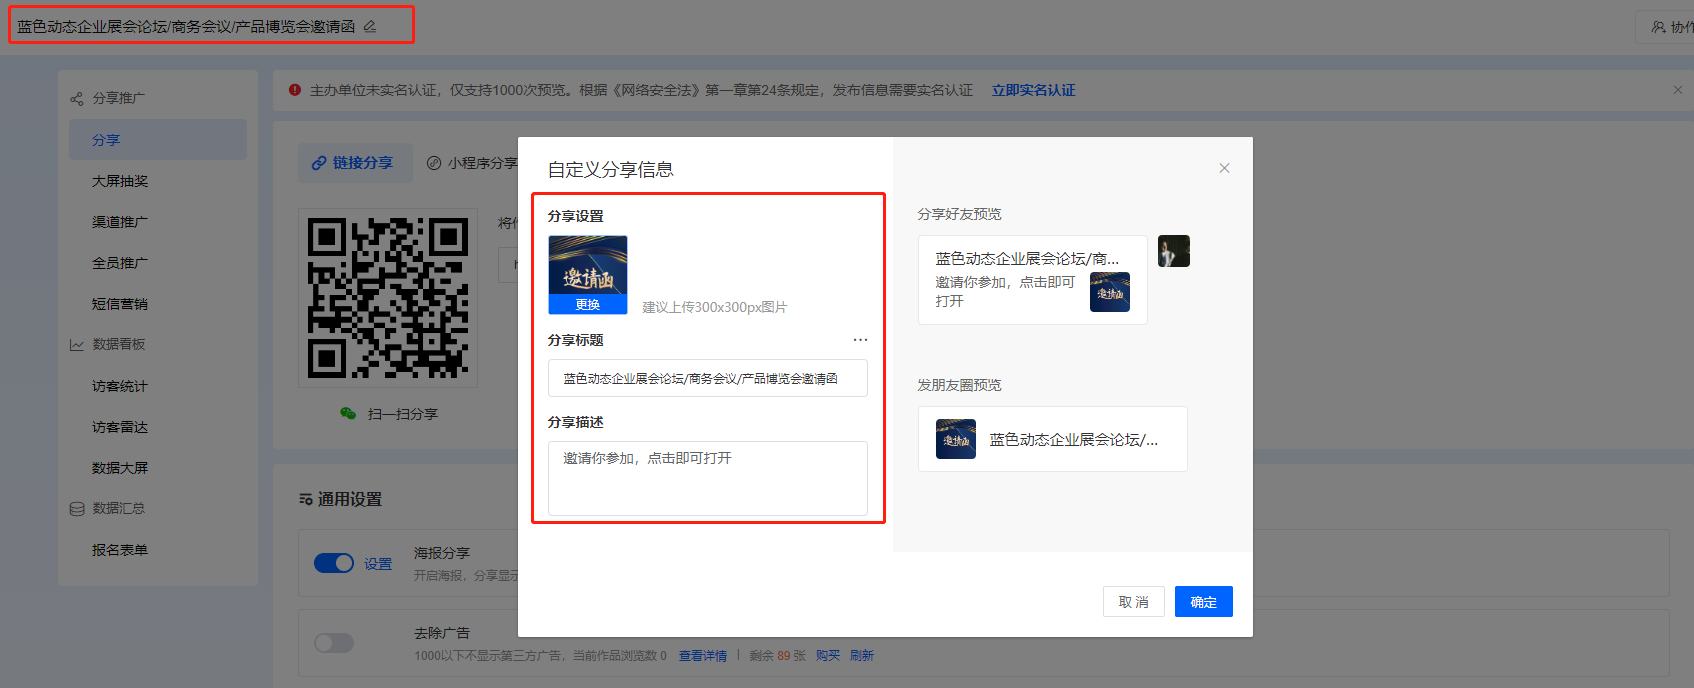Click the 分享描述 description text area
The image size is (1694, 688).
click(x=708, y=478)
